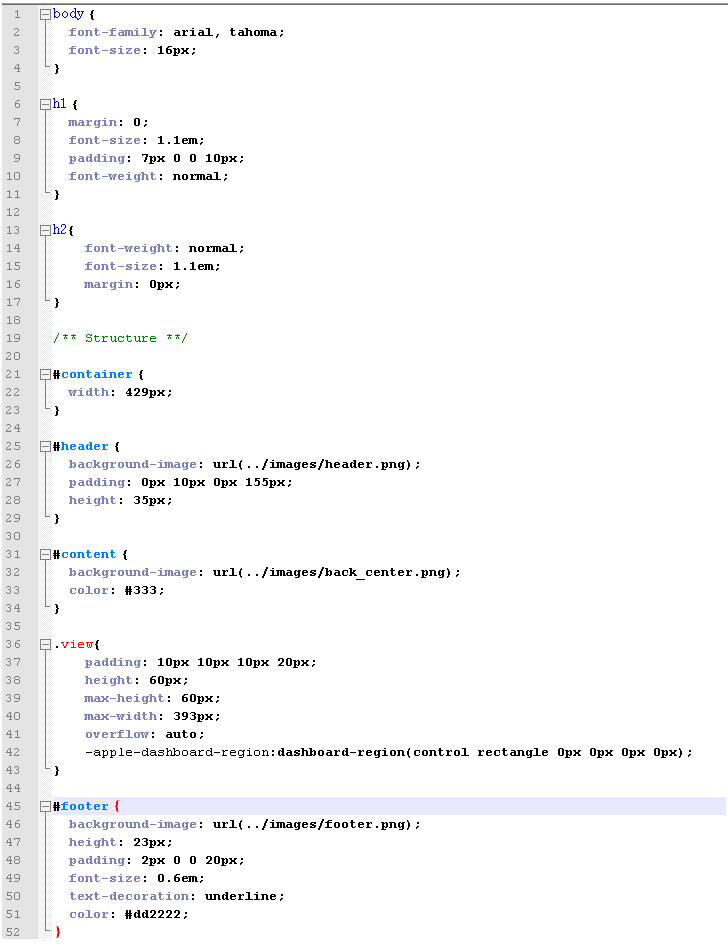Screen dimensions: 728x946
Task: Click 'url(../images/back_center.png);' value
Action: [x=337, y=573]
